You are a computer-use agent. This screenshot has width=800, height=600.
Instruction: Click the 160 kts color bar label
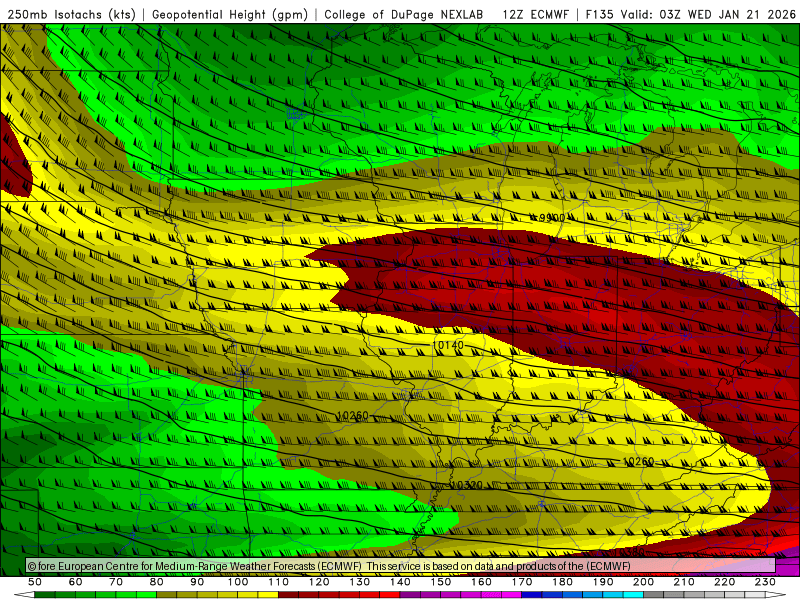click(x=481, y=582)
